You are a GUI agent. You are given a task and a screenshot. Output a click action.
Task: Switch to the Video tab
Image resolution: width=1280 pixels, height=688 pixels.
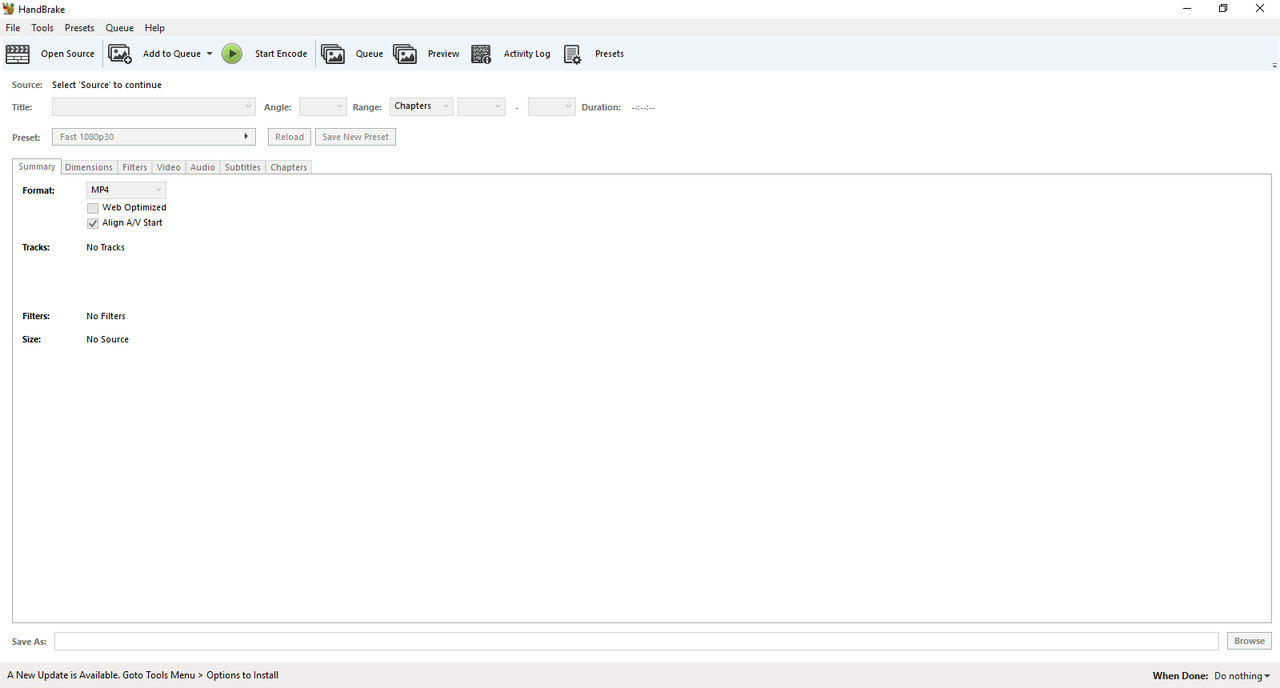click(x=169, y=167)
